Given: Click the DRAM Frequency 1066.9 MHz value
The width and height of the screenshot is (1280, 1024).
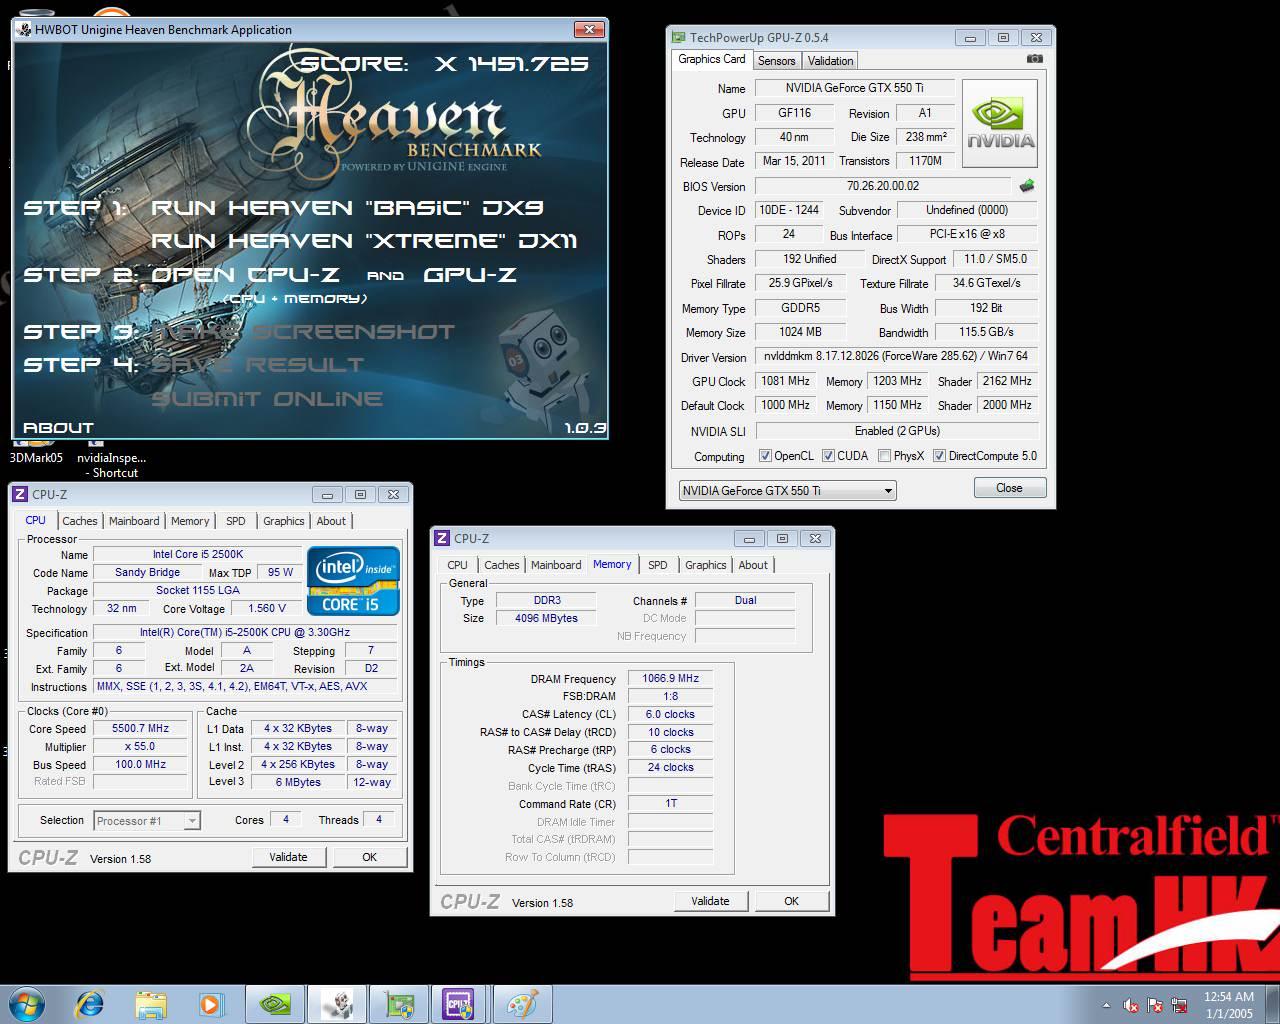Looking at the screenshot, I should (x=670, y=678).
